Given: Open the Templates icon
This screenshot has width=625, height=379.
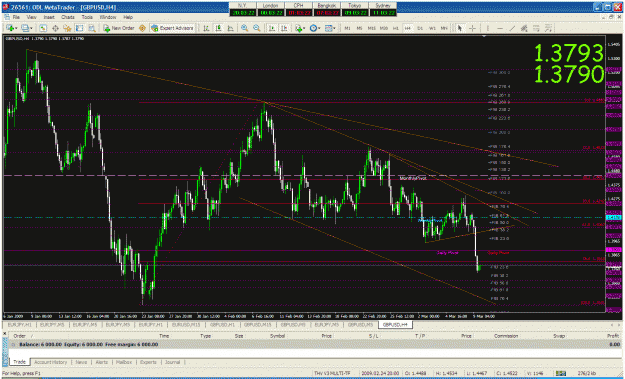Looking at the screenshot, I should click(328, 28).
